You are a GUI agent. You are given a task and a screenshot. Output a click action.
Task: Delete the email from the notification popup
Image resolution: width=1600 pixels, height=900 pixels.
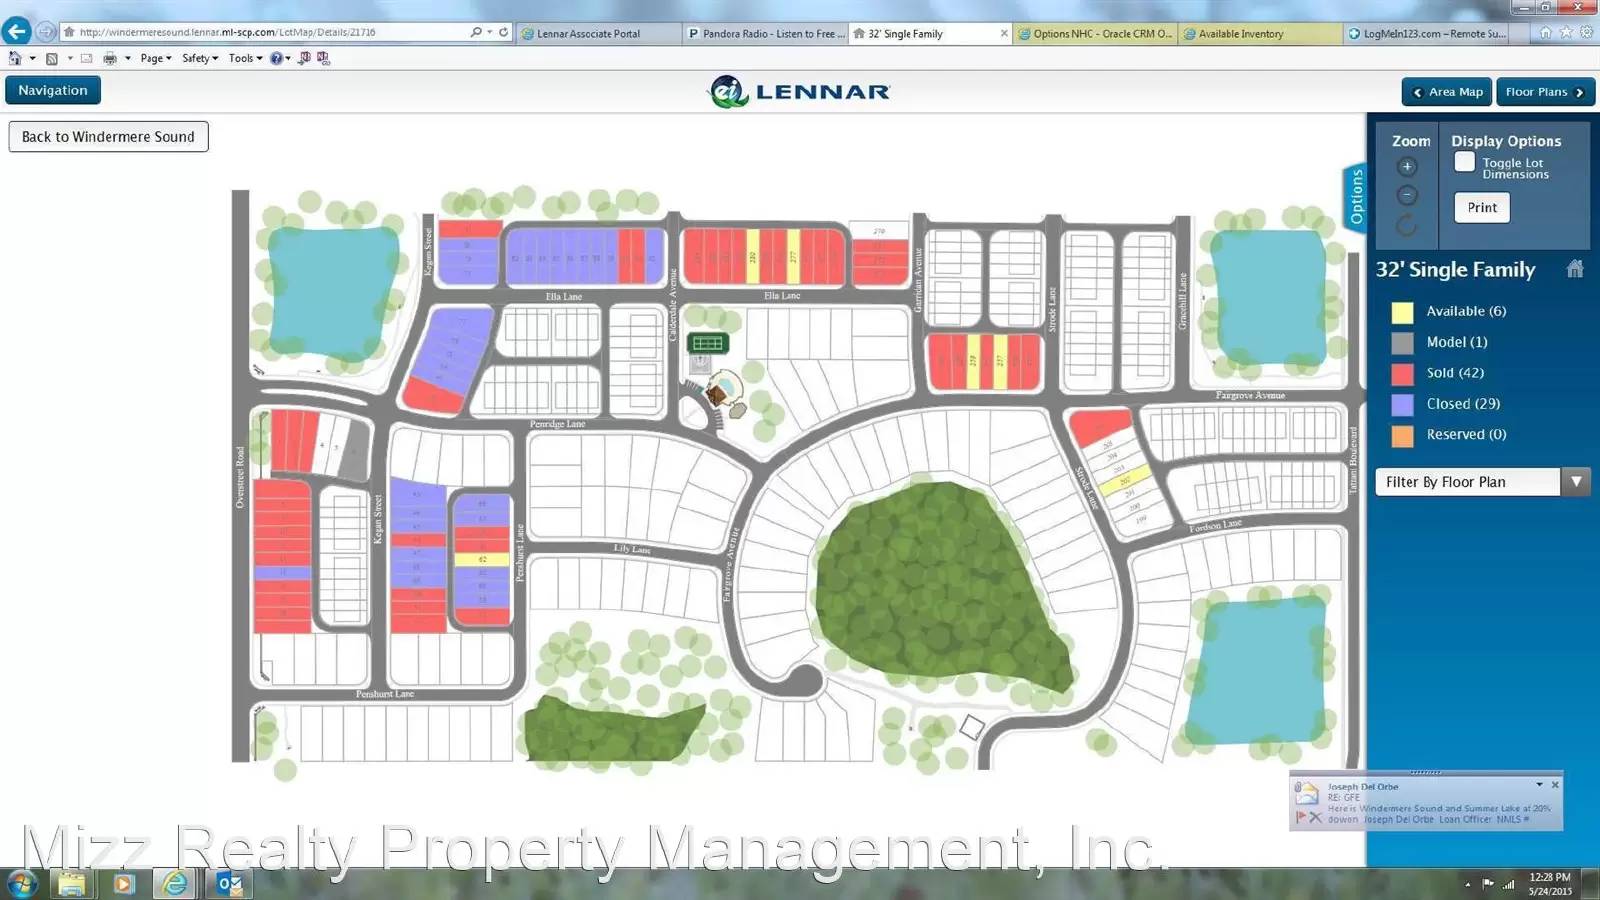click(x=1316, y=817)
